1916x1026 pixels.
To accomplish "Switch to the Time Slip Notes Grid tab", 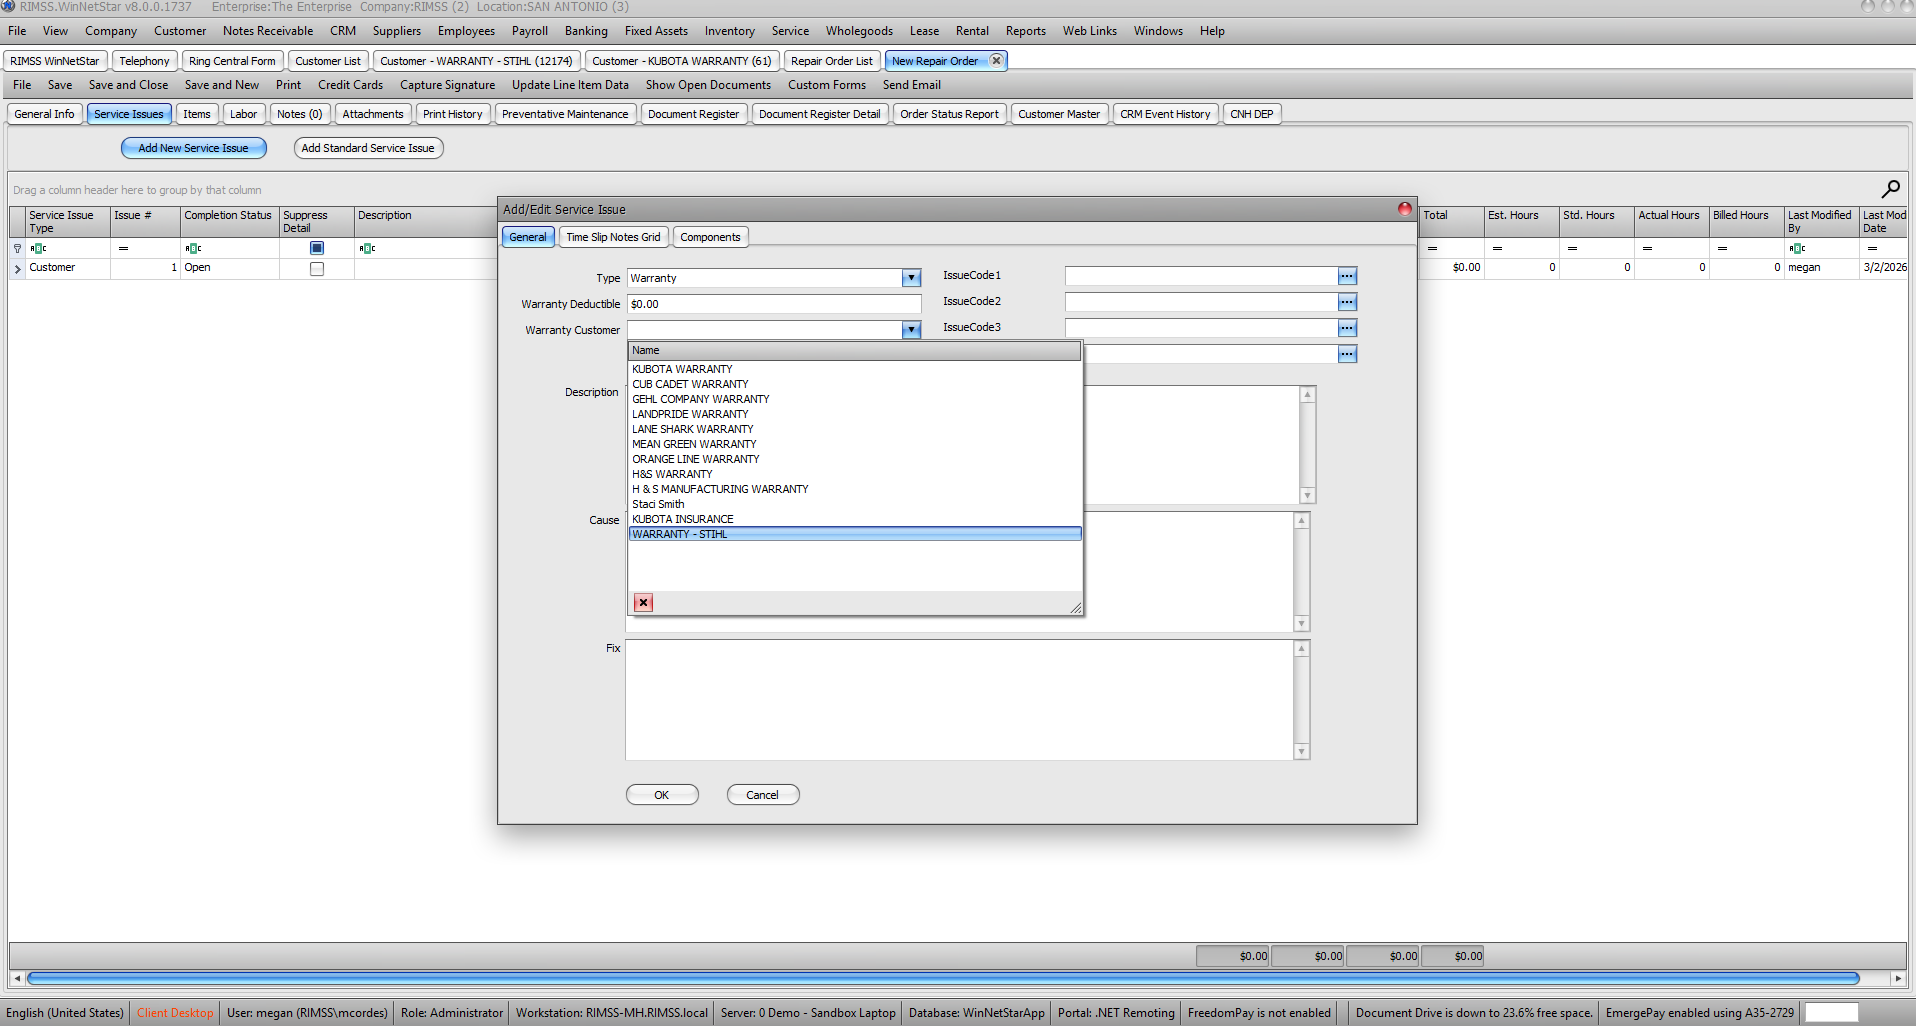I will click(x=613, y=237).
